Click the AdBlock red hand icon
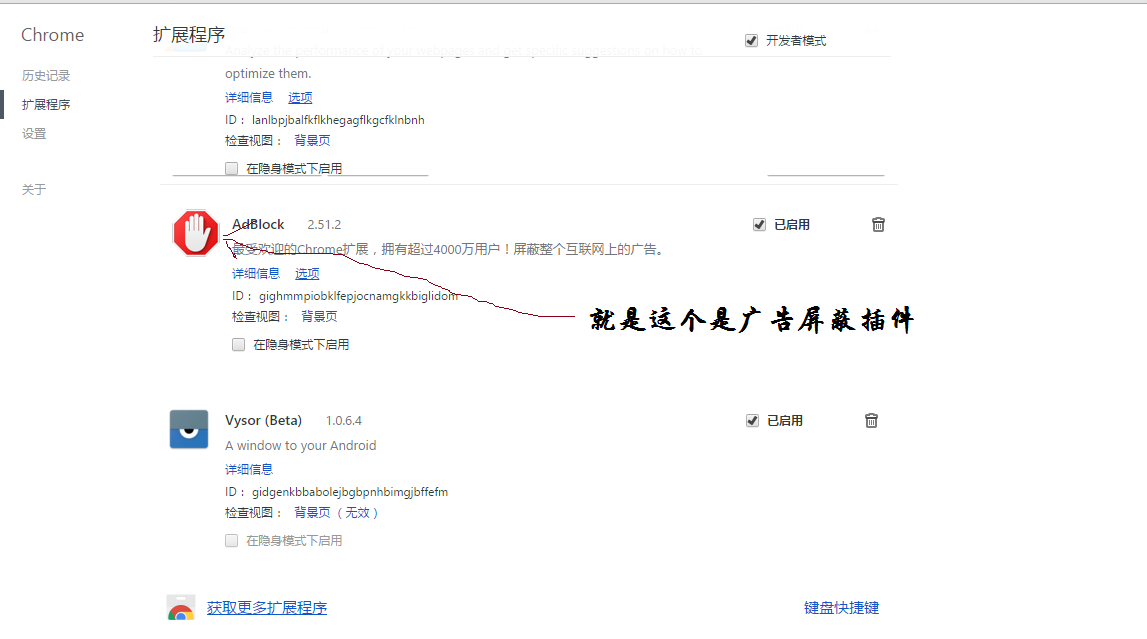 tap(196, 233)
